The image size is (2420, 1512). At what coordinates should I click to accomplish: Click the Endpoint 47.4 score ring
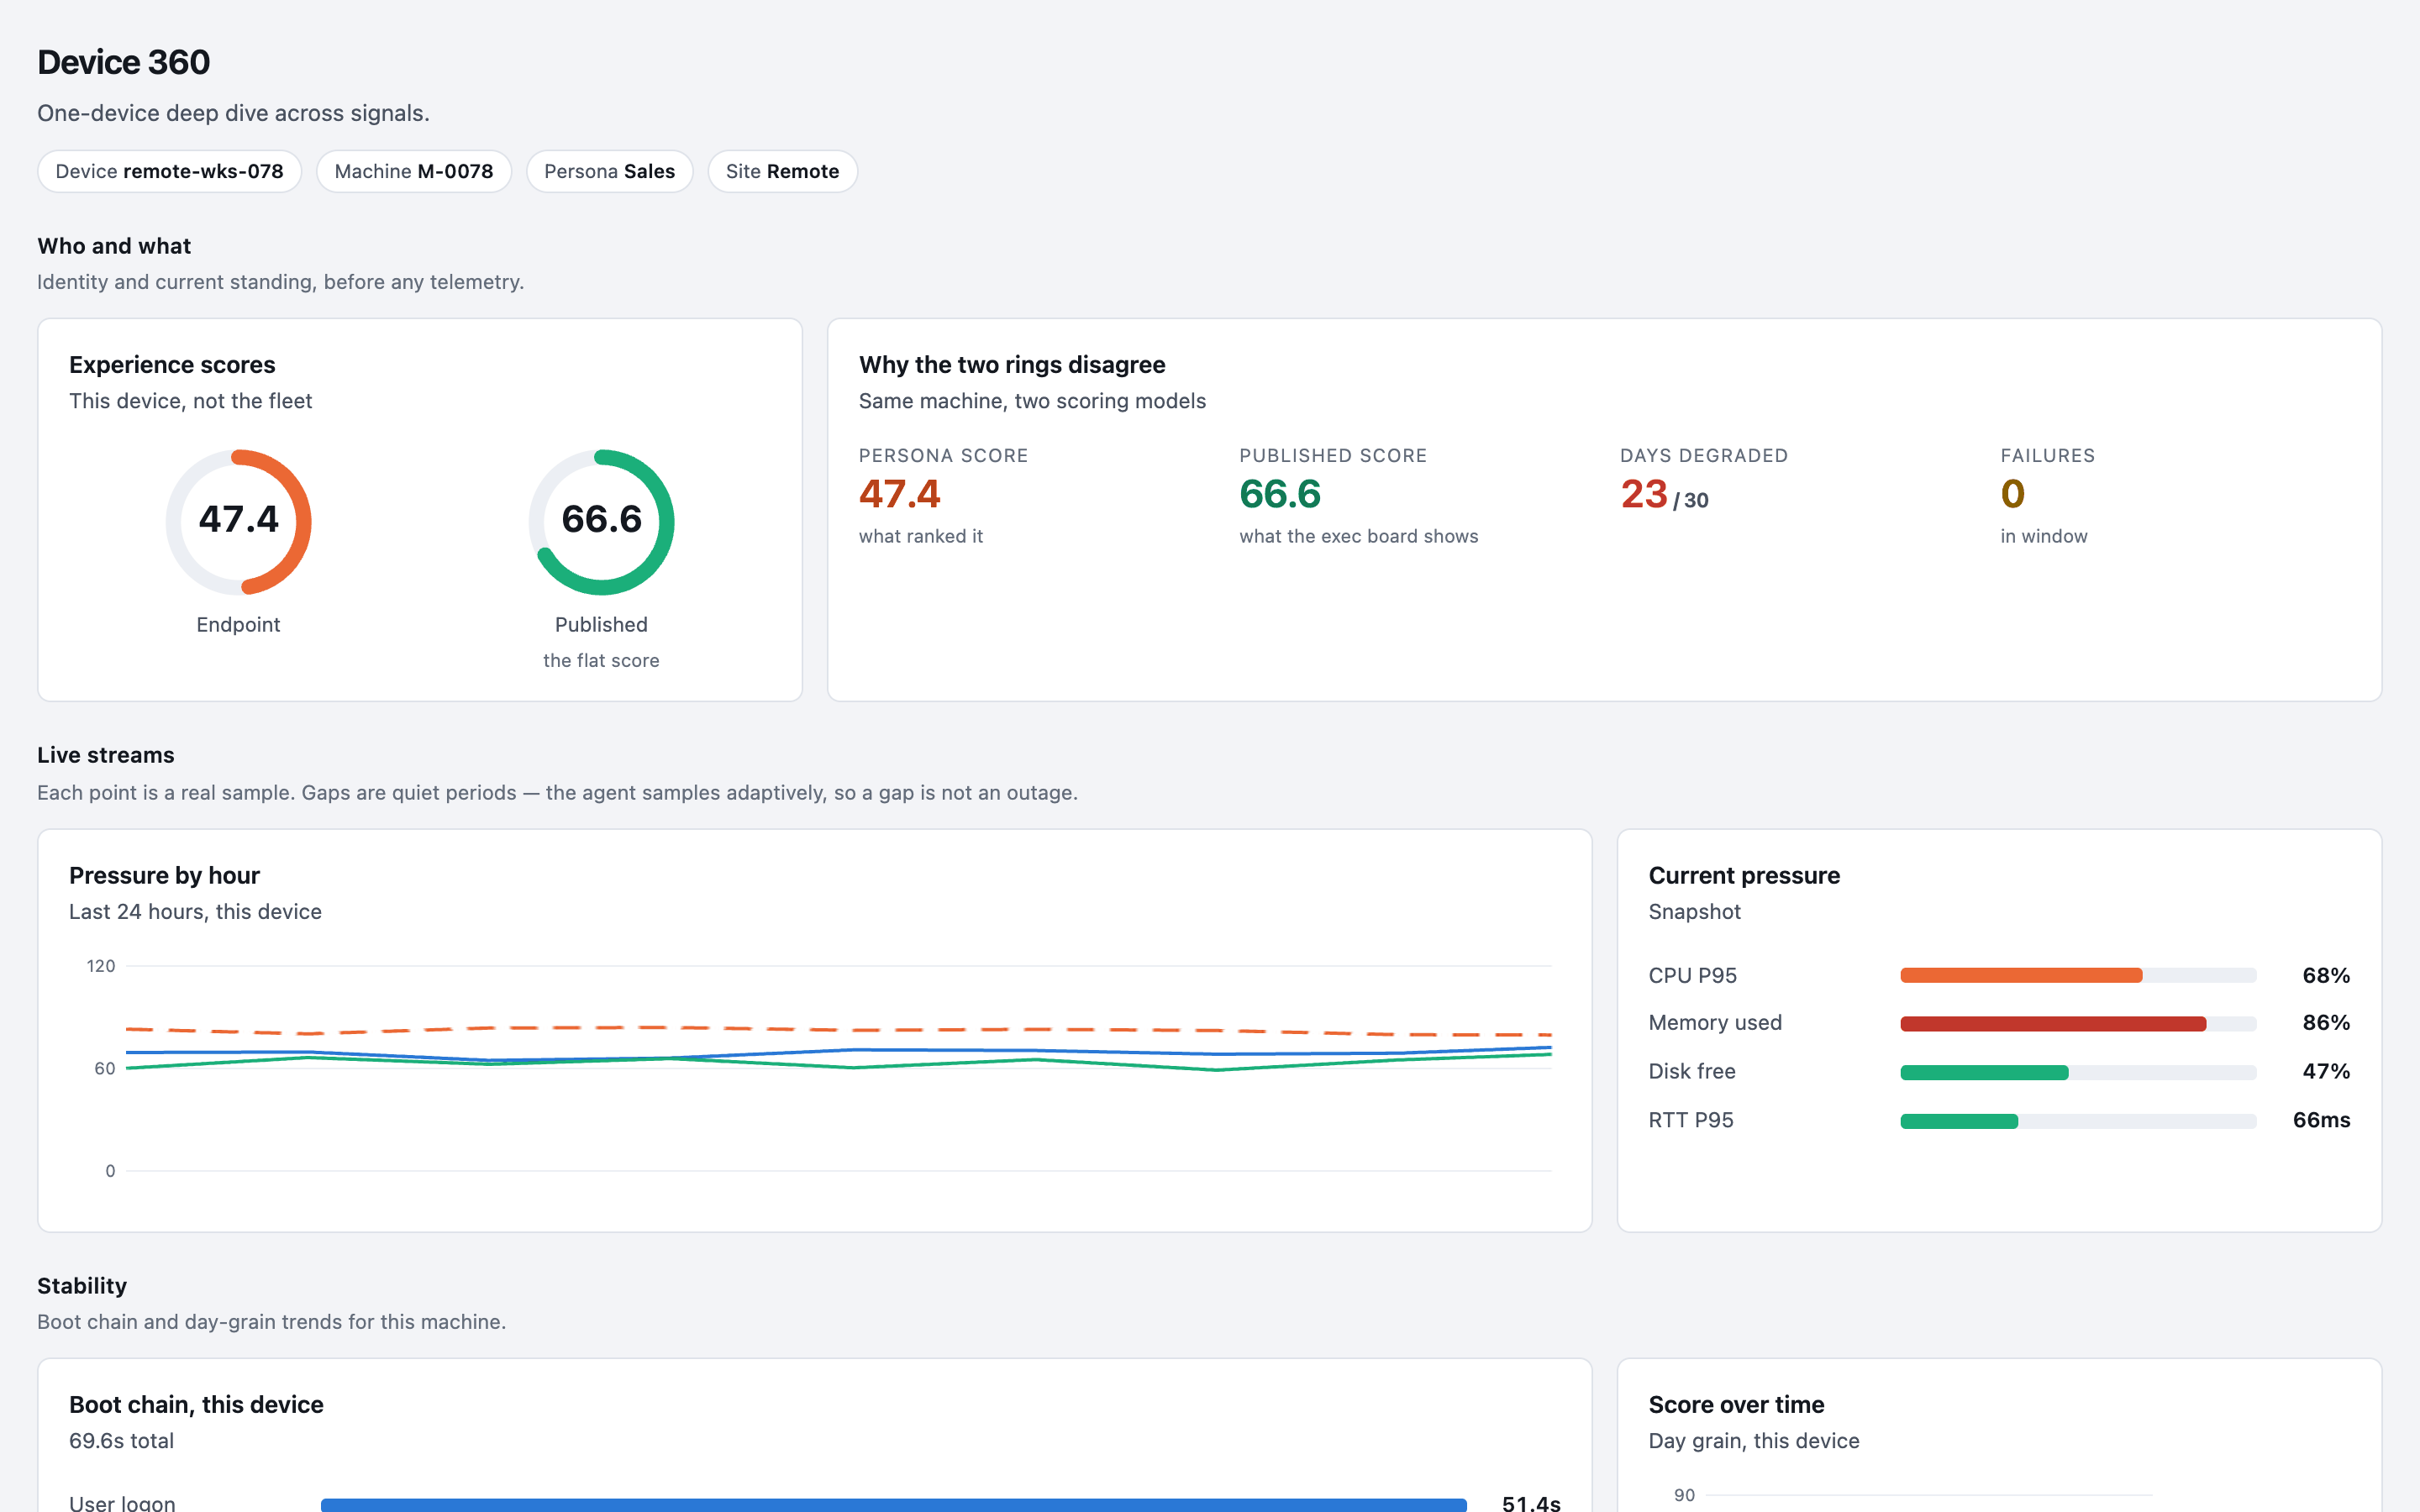(238, 522)
